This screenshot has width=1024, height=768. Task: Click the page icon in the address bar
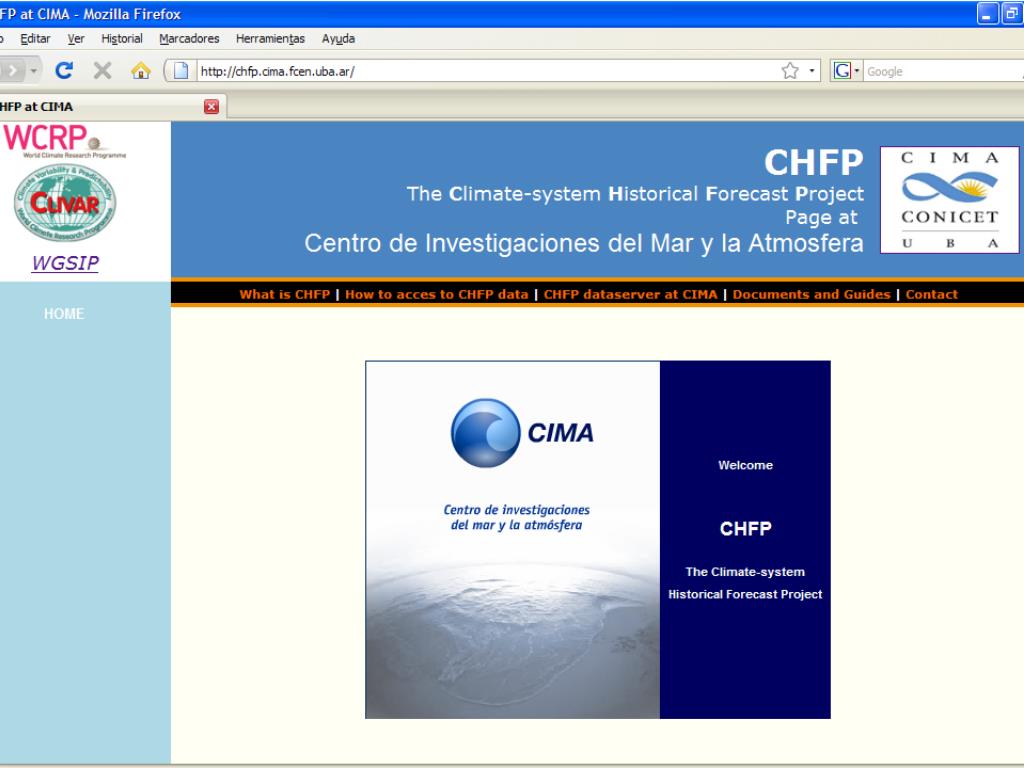pos(181,71)
